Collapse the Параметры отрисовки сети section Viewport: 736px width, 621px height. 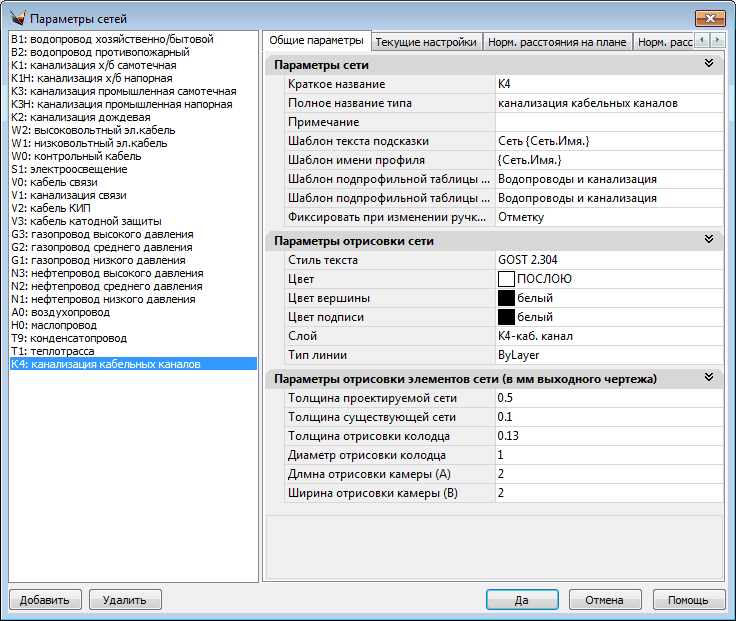708,240
